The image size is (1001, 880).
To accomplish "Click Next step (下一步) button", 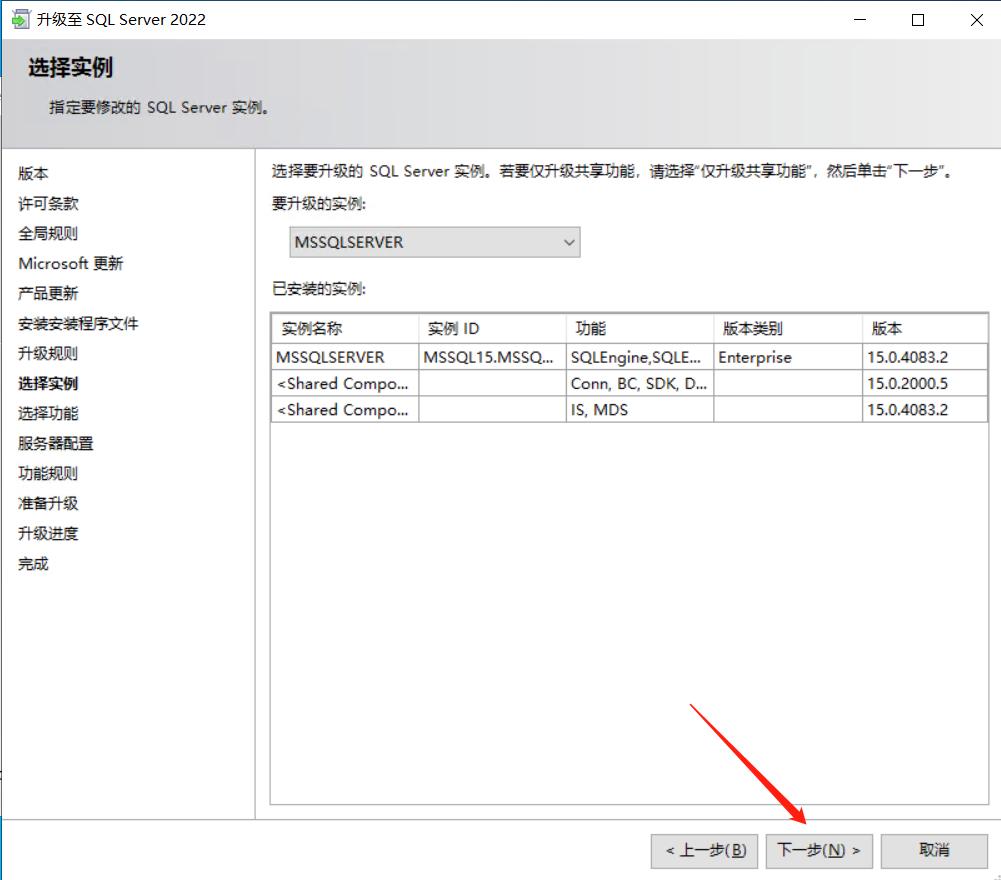I will pyautogui.click(x=819, y=851).
